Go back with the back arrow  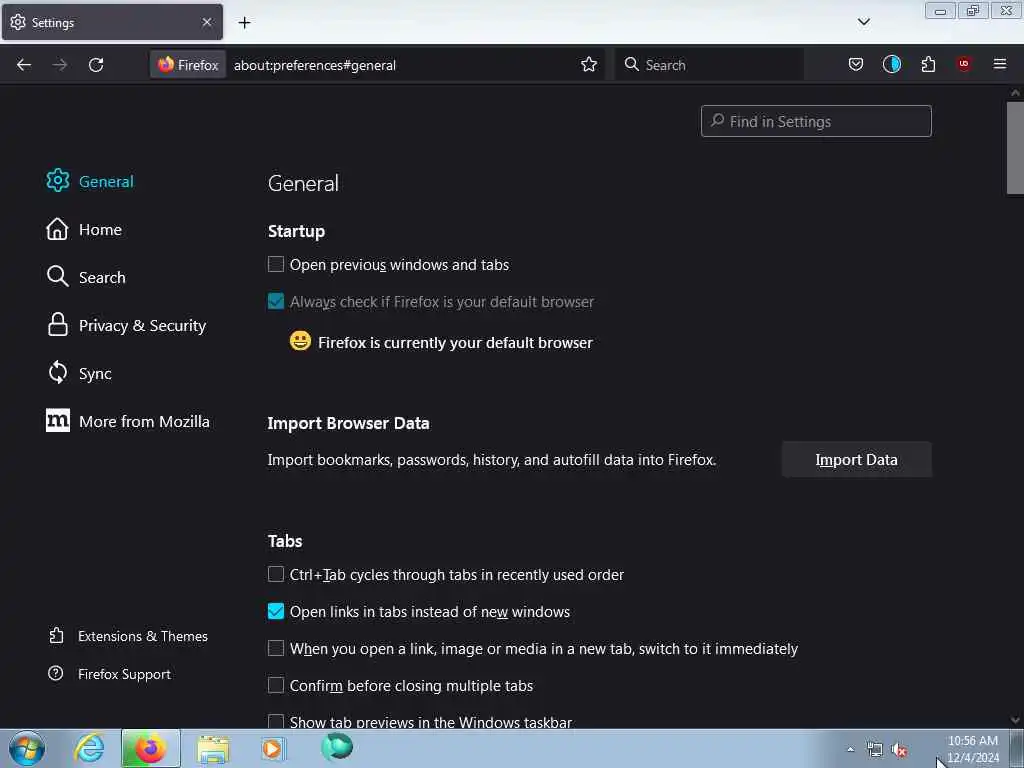[x=24, y=65]
